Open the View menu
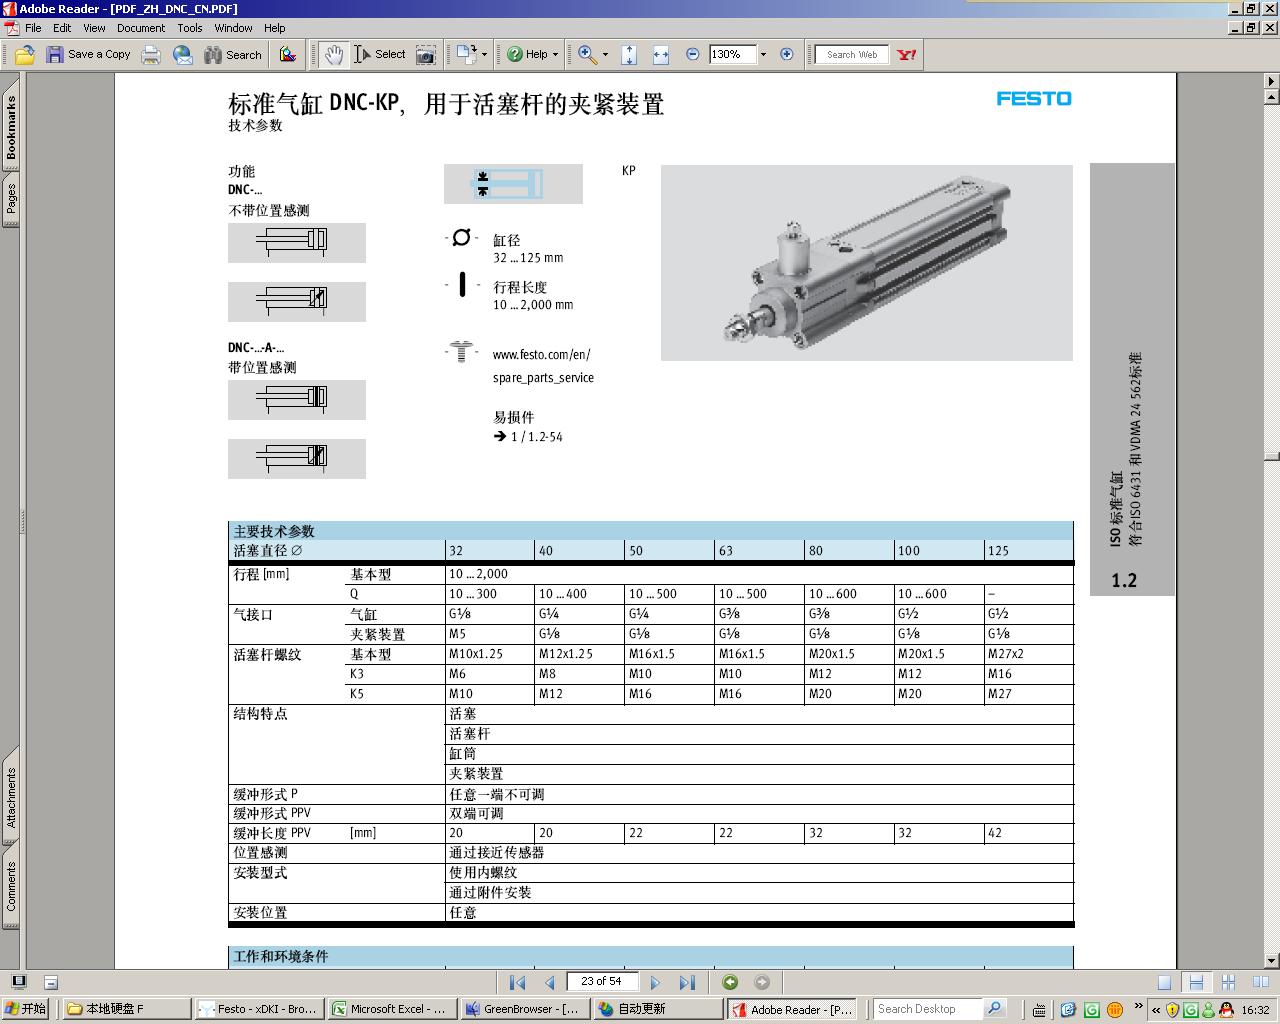The height and width of the screenshot is (1024, 1280). point(94,28)
